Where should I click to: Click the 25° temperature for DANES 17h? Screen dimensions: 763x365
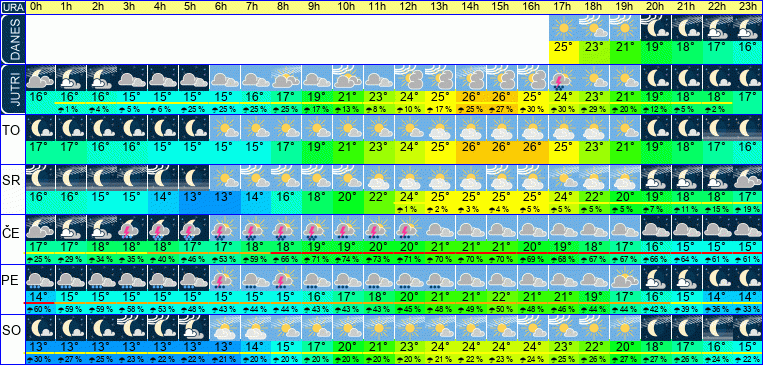point(563,47)
